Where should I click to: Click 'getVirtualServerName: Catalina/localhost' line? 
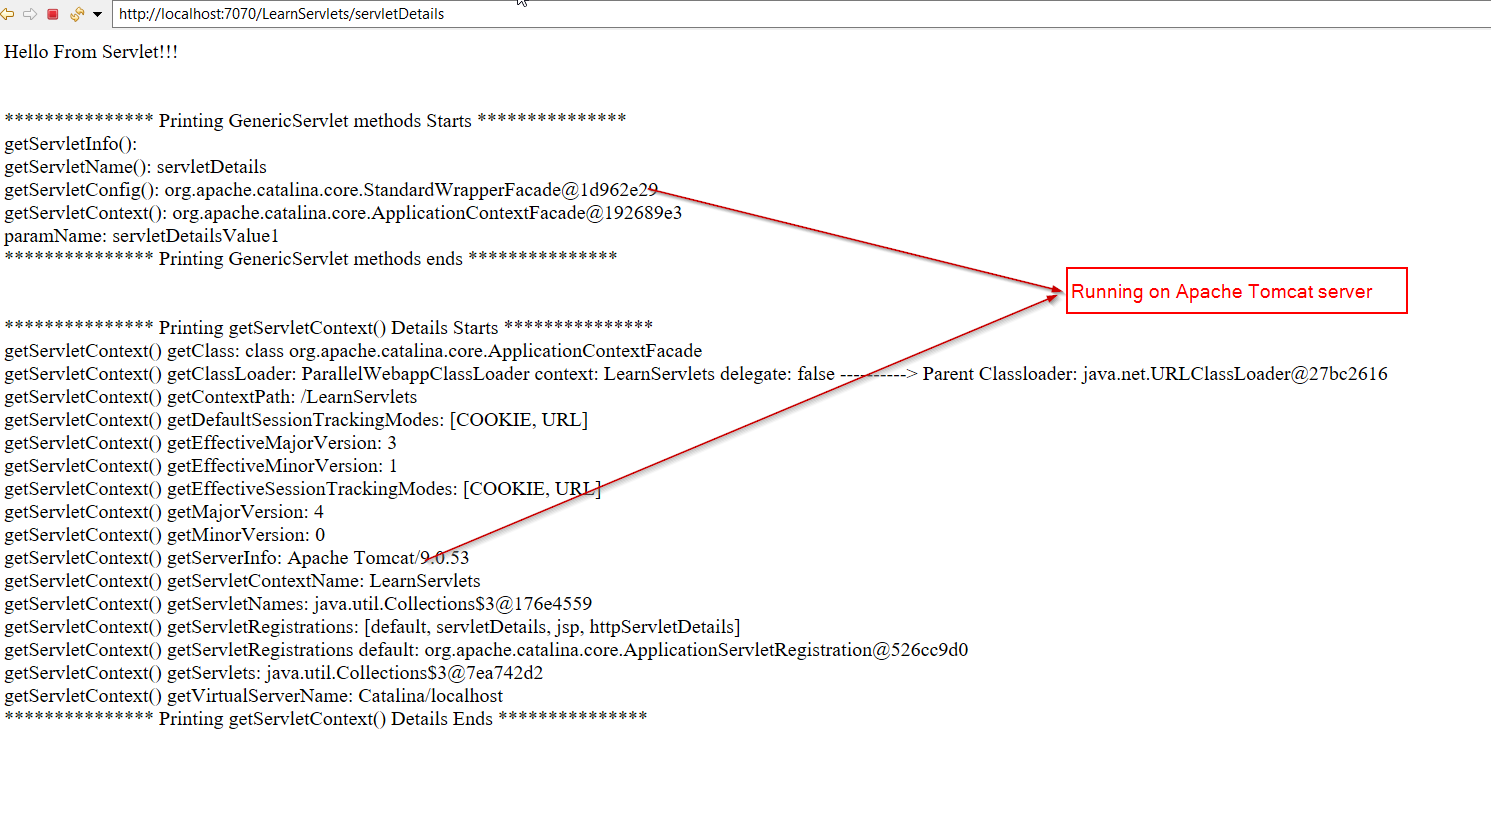(254, 696)
